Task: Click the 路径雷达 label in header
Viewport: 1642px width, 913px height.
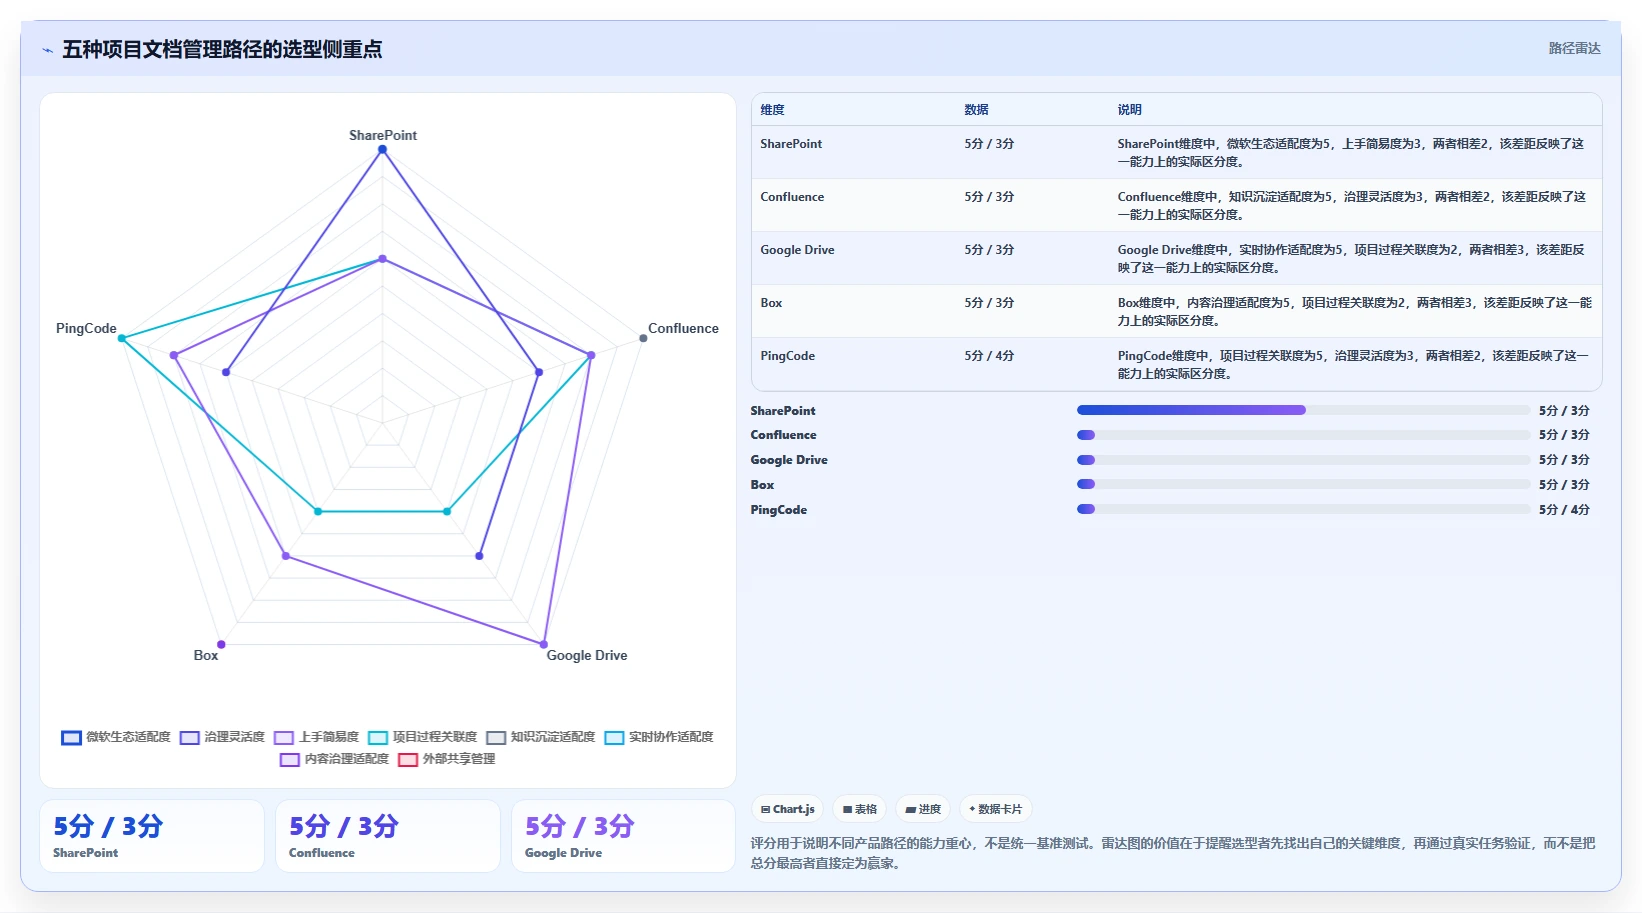Action: 1574,48
